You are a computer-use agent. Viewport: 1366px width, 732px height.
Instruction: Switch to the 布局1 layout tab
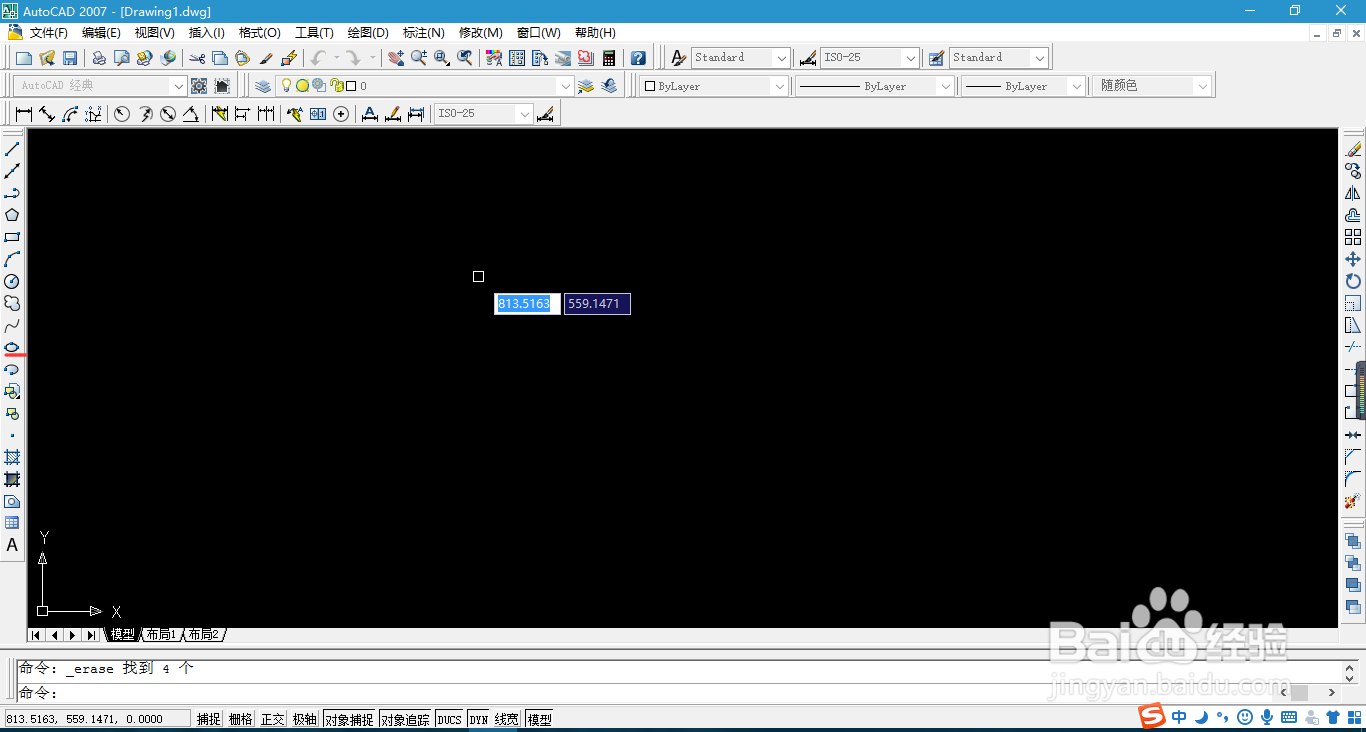click(x=161, y=635)
